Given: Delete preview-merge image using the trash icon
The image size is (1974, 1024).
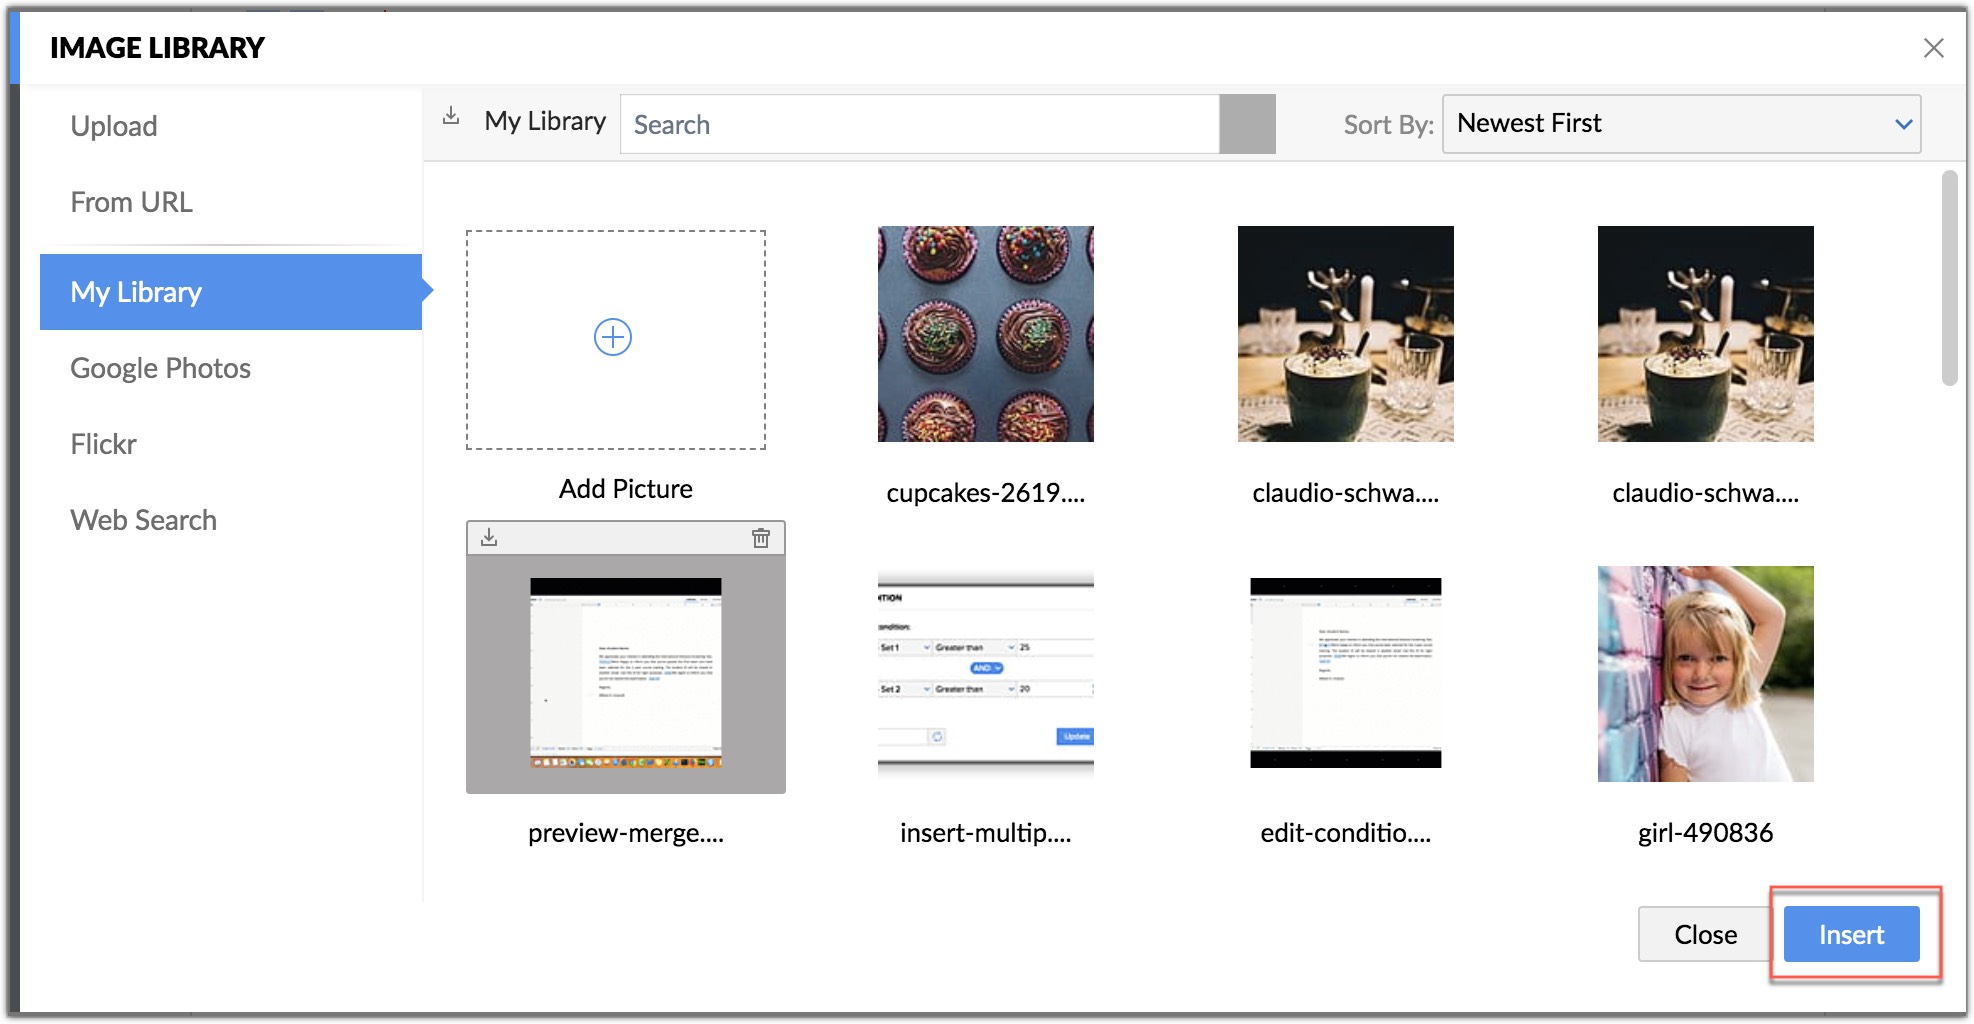Looking at the screenshot, I should [761, 537].
